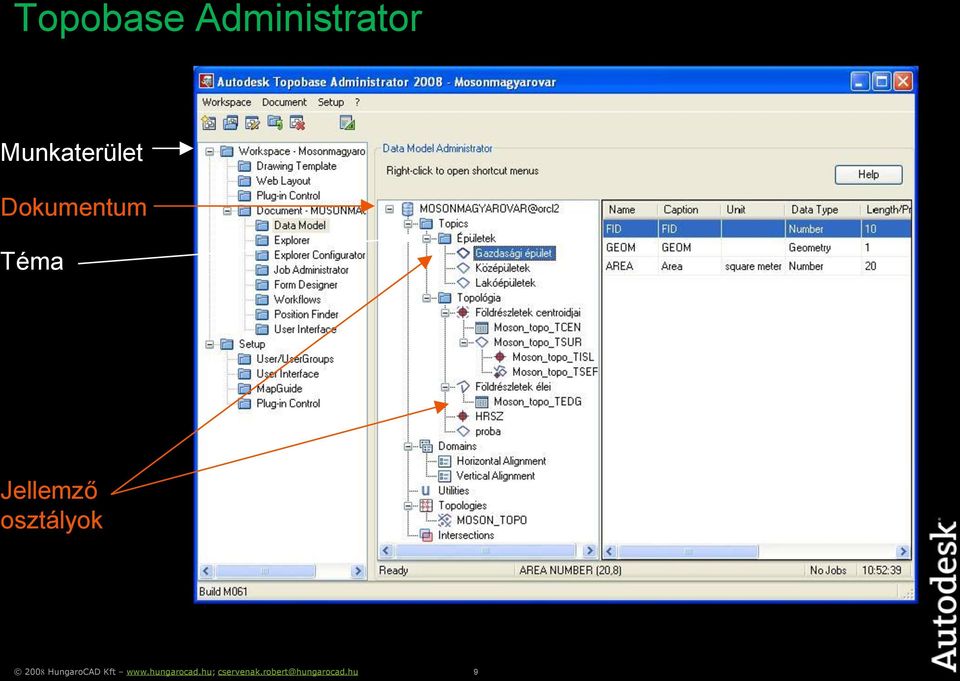Collapse the MOSONMAGYAROVAR@orcl2 root node

389,209
